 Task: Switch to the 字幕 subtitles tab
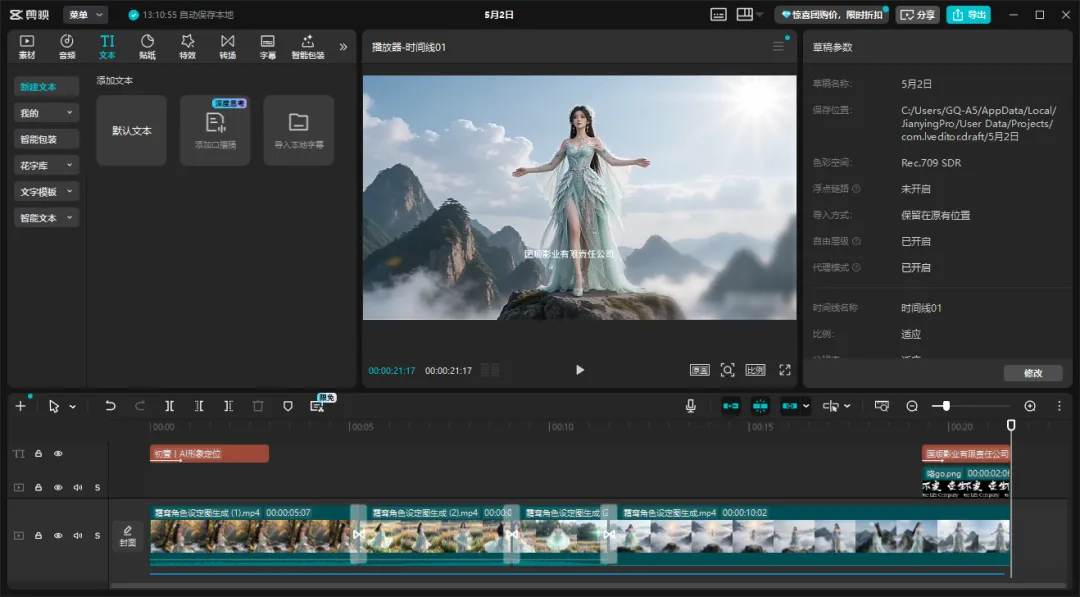tap(267, 47)
